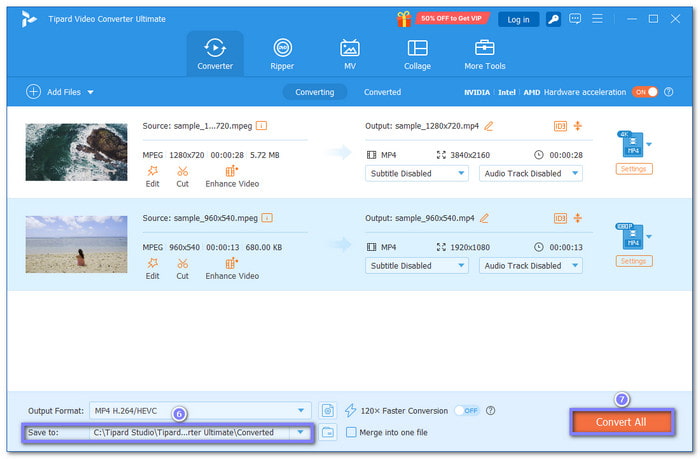Enhance Video for sample_1280x720
The image size is (700, 459).
pos(232,177)
